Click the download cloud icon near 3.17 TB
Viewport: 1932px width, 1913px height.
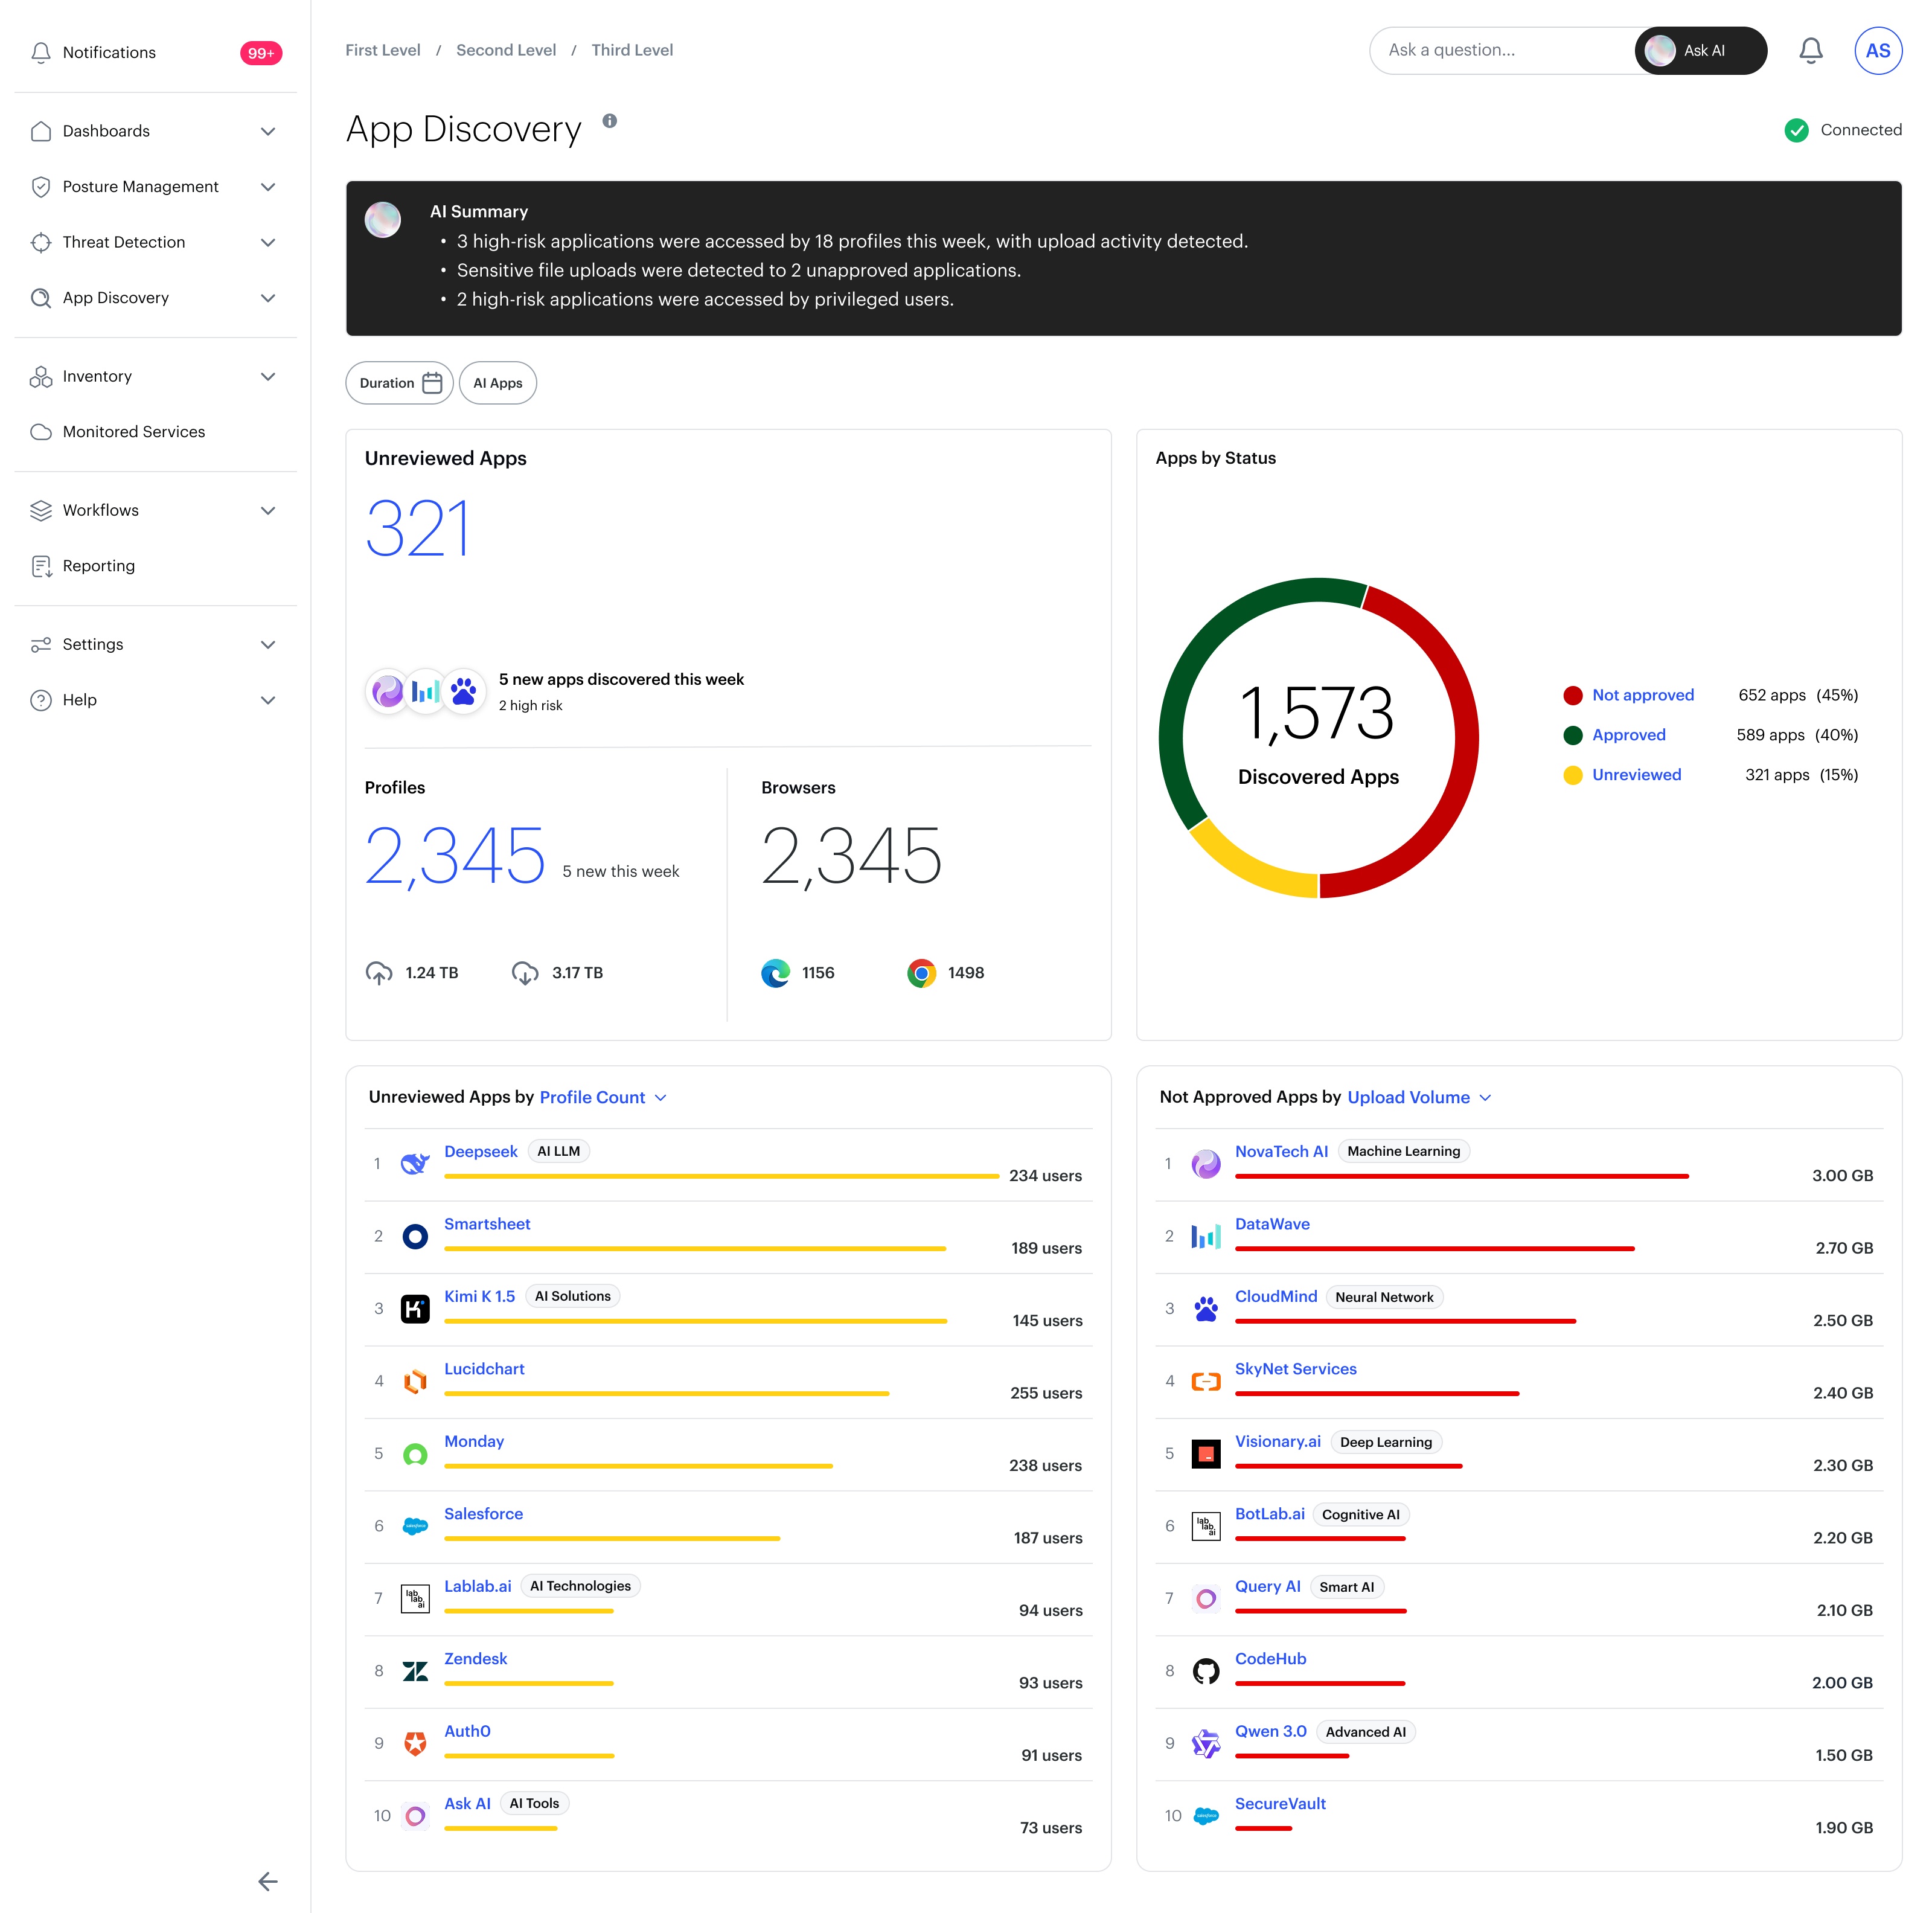coord(525,972)
